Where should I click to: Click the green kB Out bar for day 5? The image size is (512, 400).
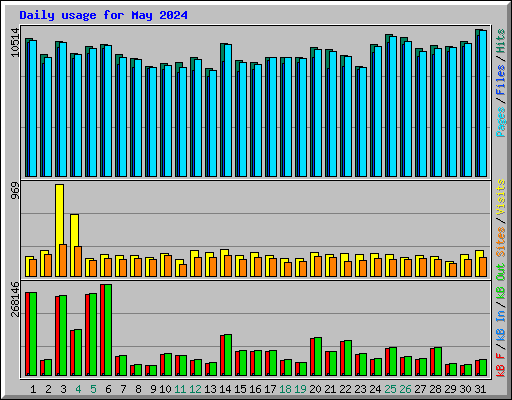93,335
